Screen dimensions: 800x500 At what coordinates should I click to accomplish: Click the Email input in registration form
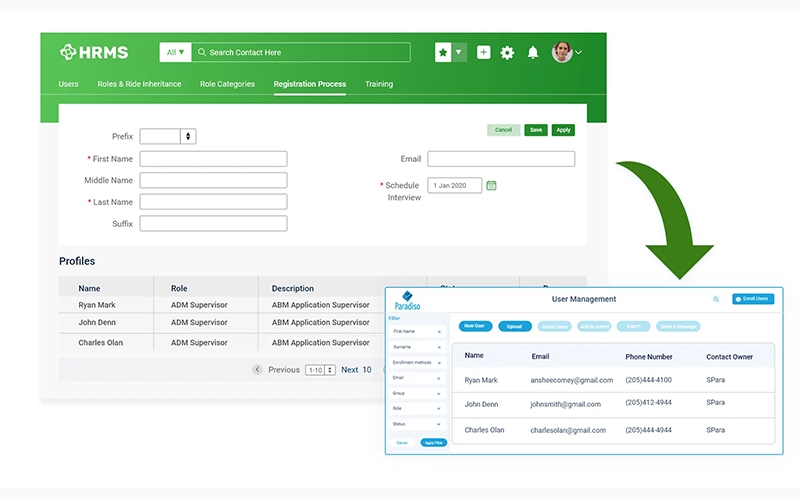coord(501,159)
